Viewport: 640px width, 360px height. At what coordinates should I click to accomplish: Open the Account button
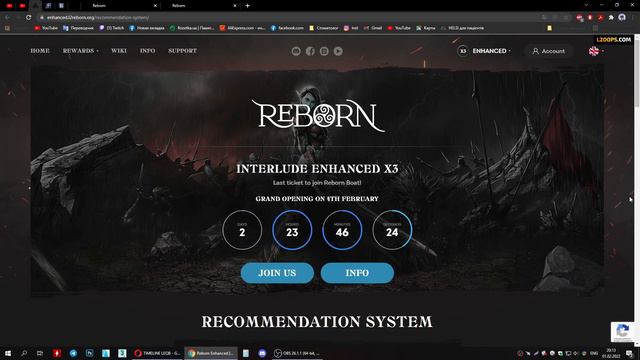pos(549,51)
